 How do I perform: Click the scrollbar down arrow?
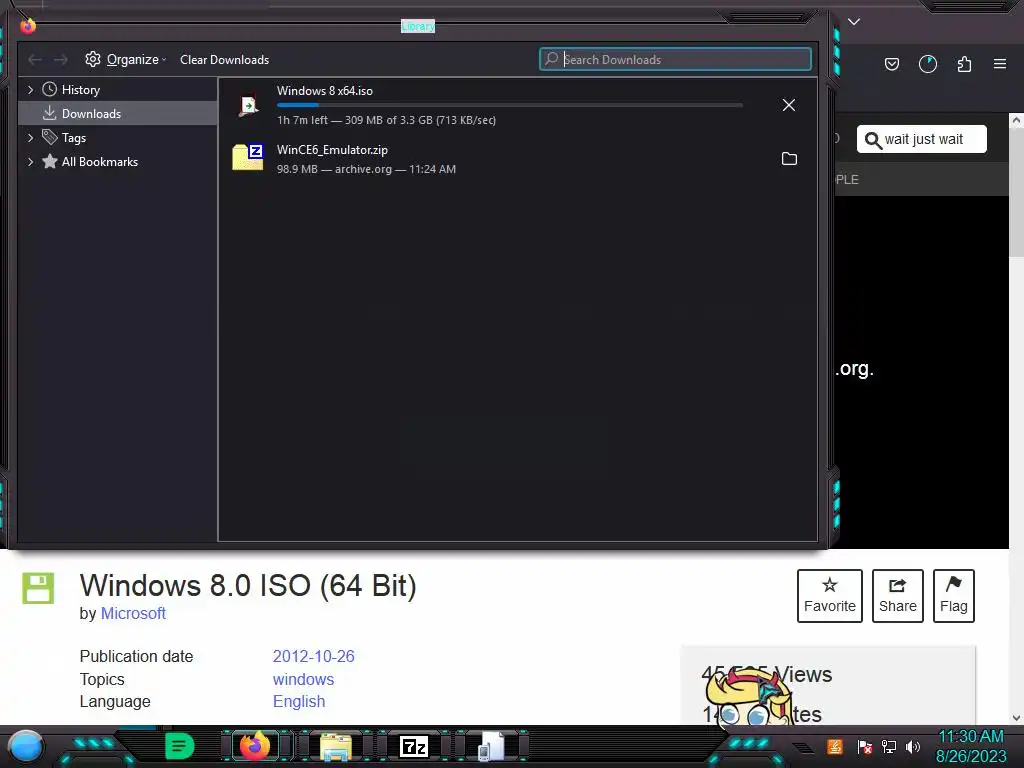[1016, 718]
